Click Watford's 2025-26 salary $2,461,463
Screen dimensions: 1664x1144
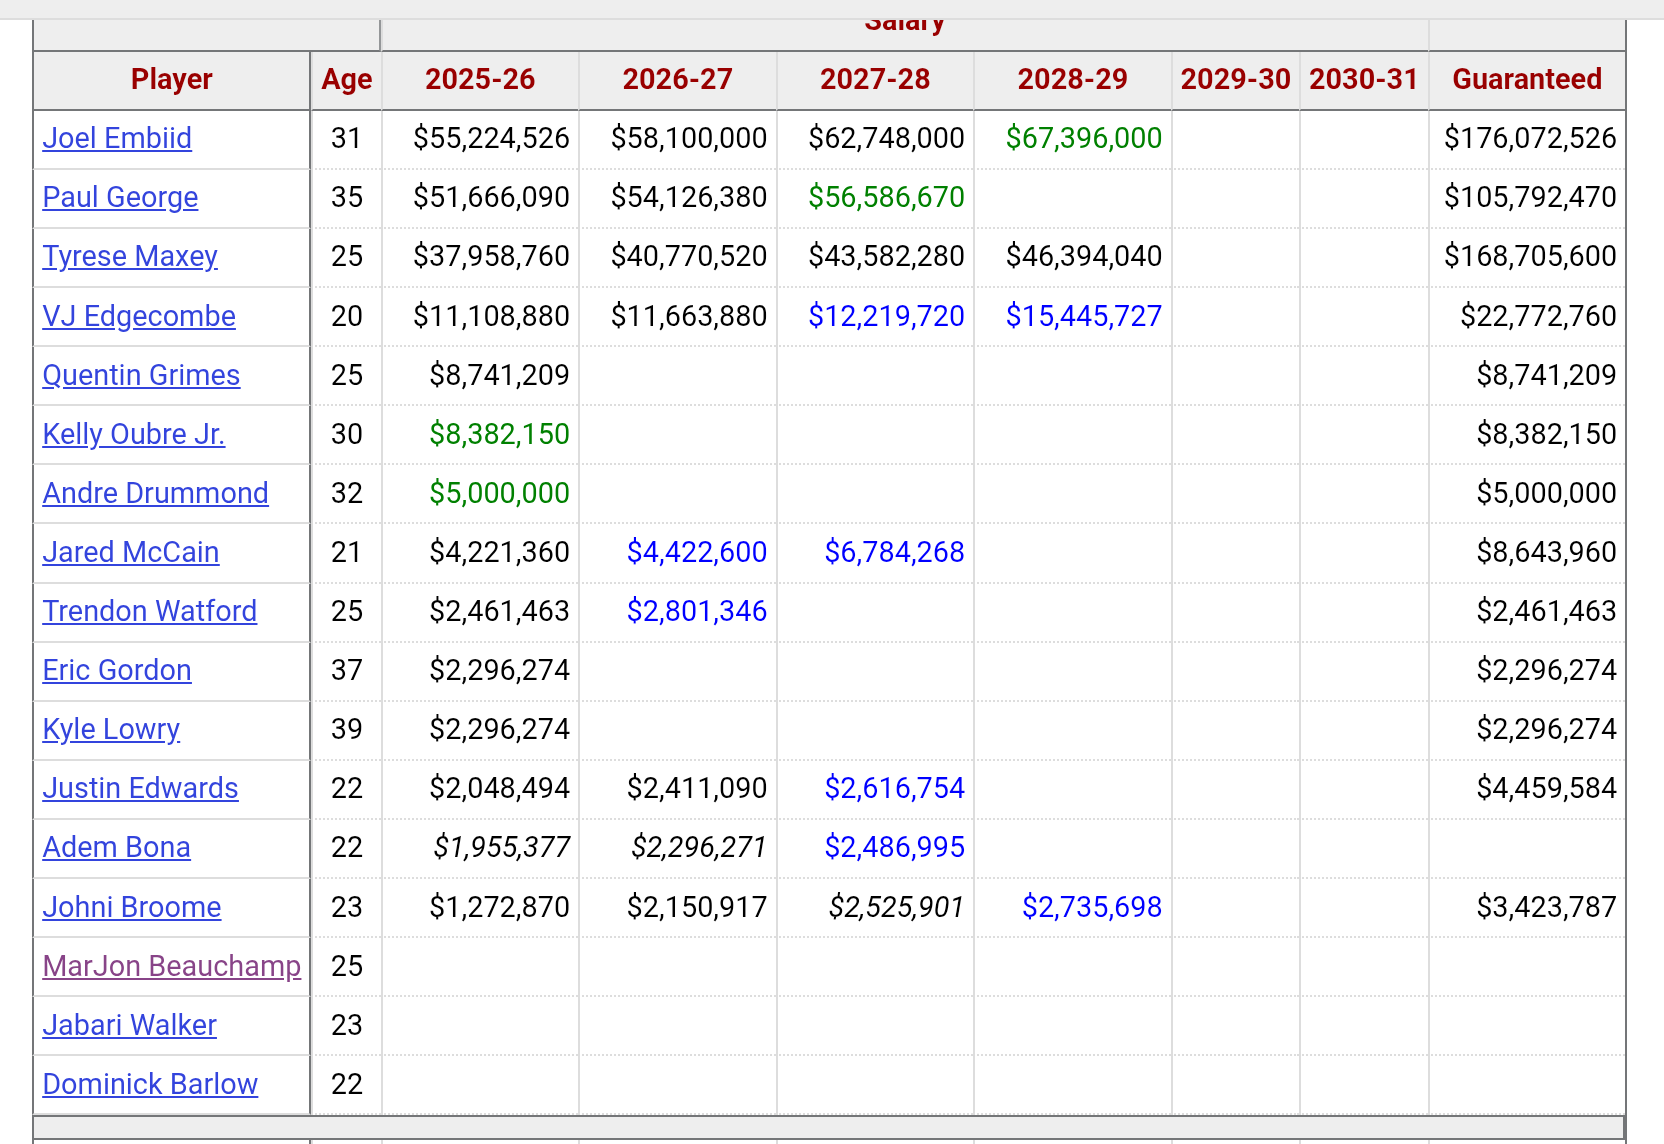point(499,611)
